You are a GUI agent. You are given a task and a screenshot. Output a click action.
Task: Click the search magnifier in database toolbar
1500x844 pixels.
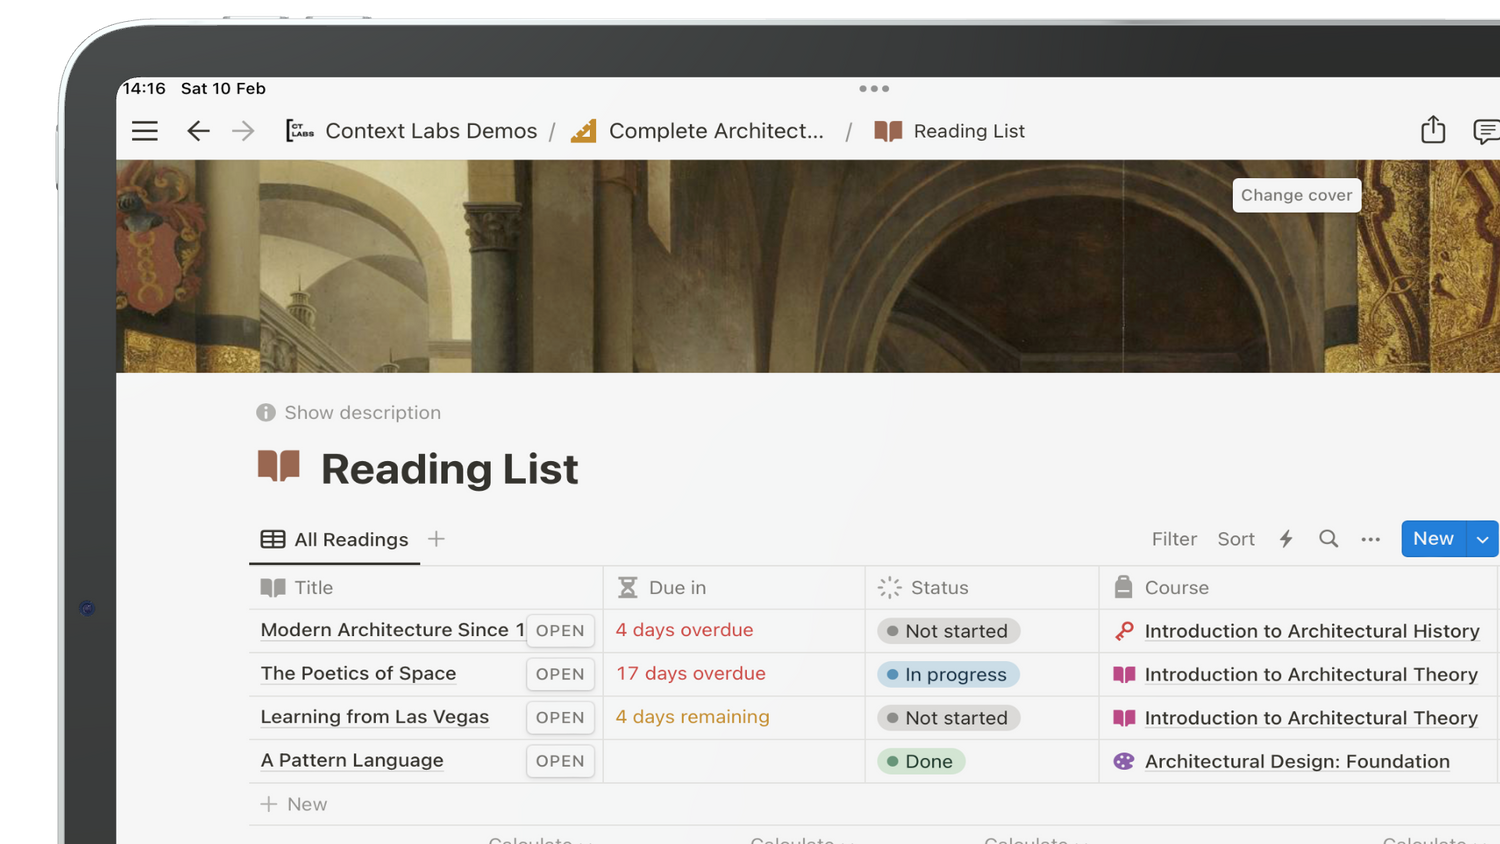click(x=1328, y=539)
